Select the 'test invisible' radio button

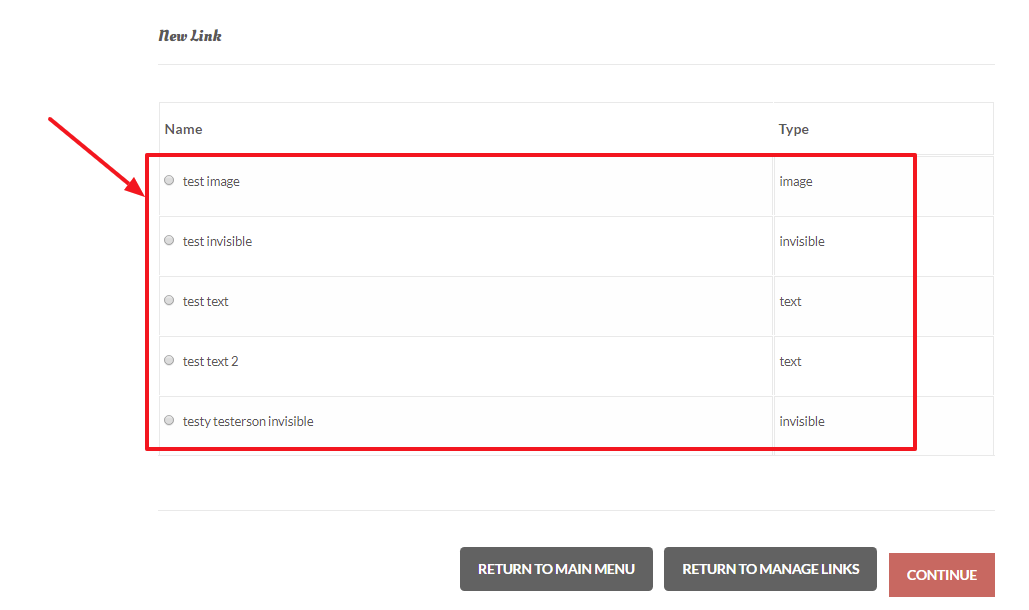click(x=169, y=241)
